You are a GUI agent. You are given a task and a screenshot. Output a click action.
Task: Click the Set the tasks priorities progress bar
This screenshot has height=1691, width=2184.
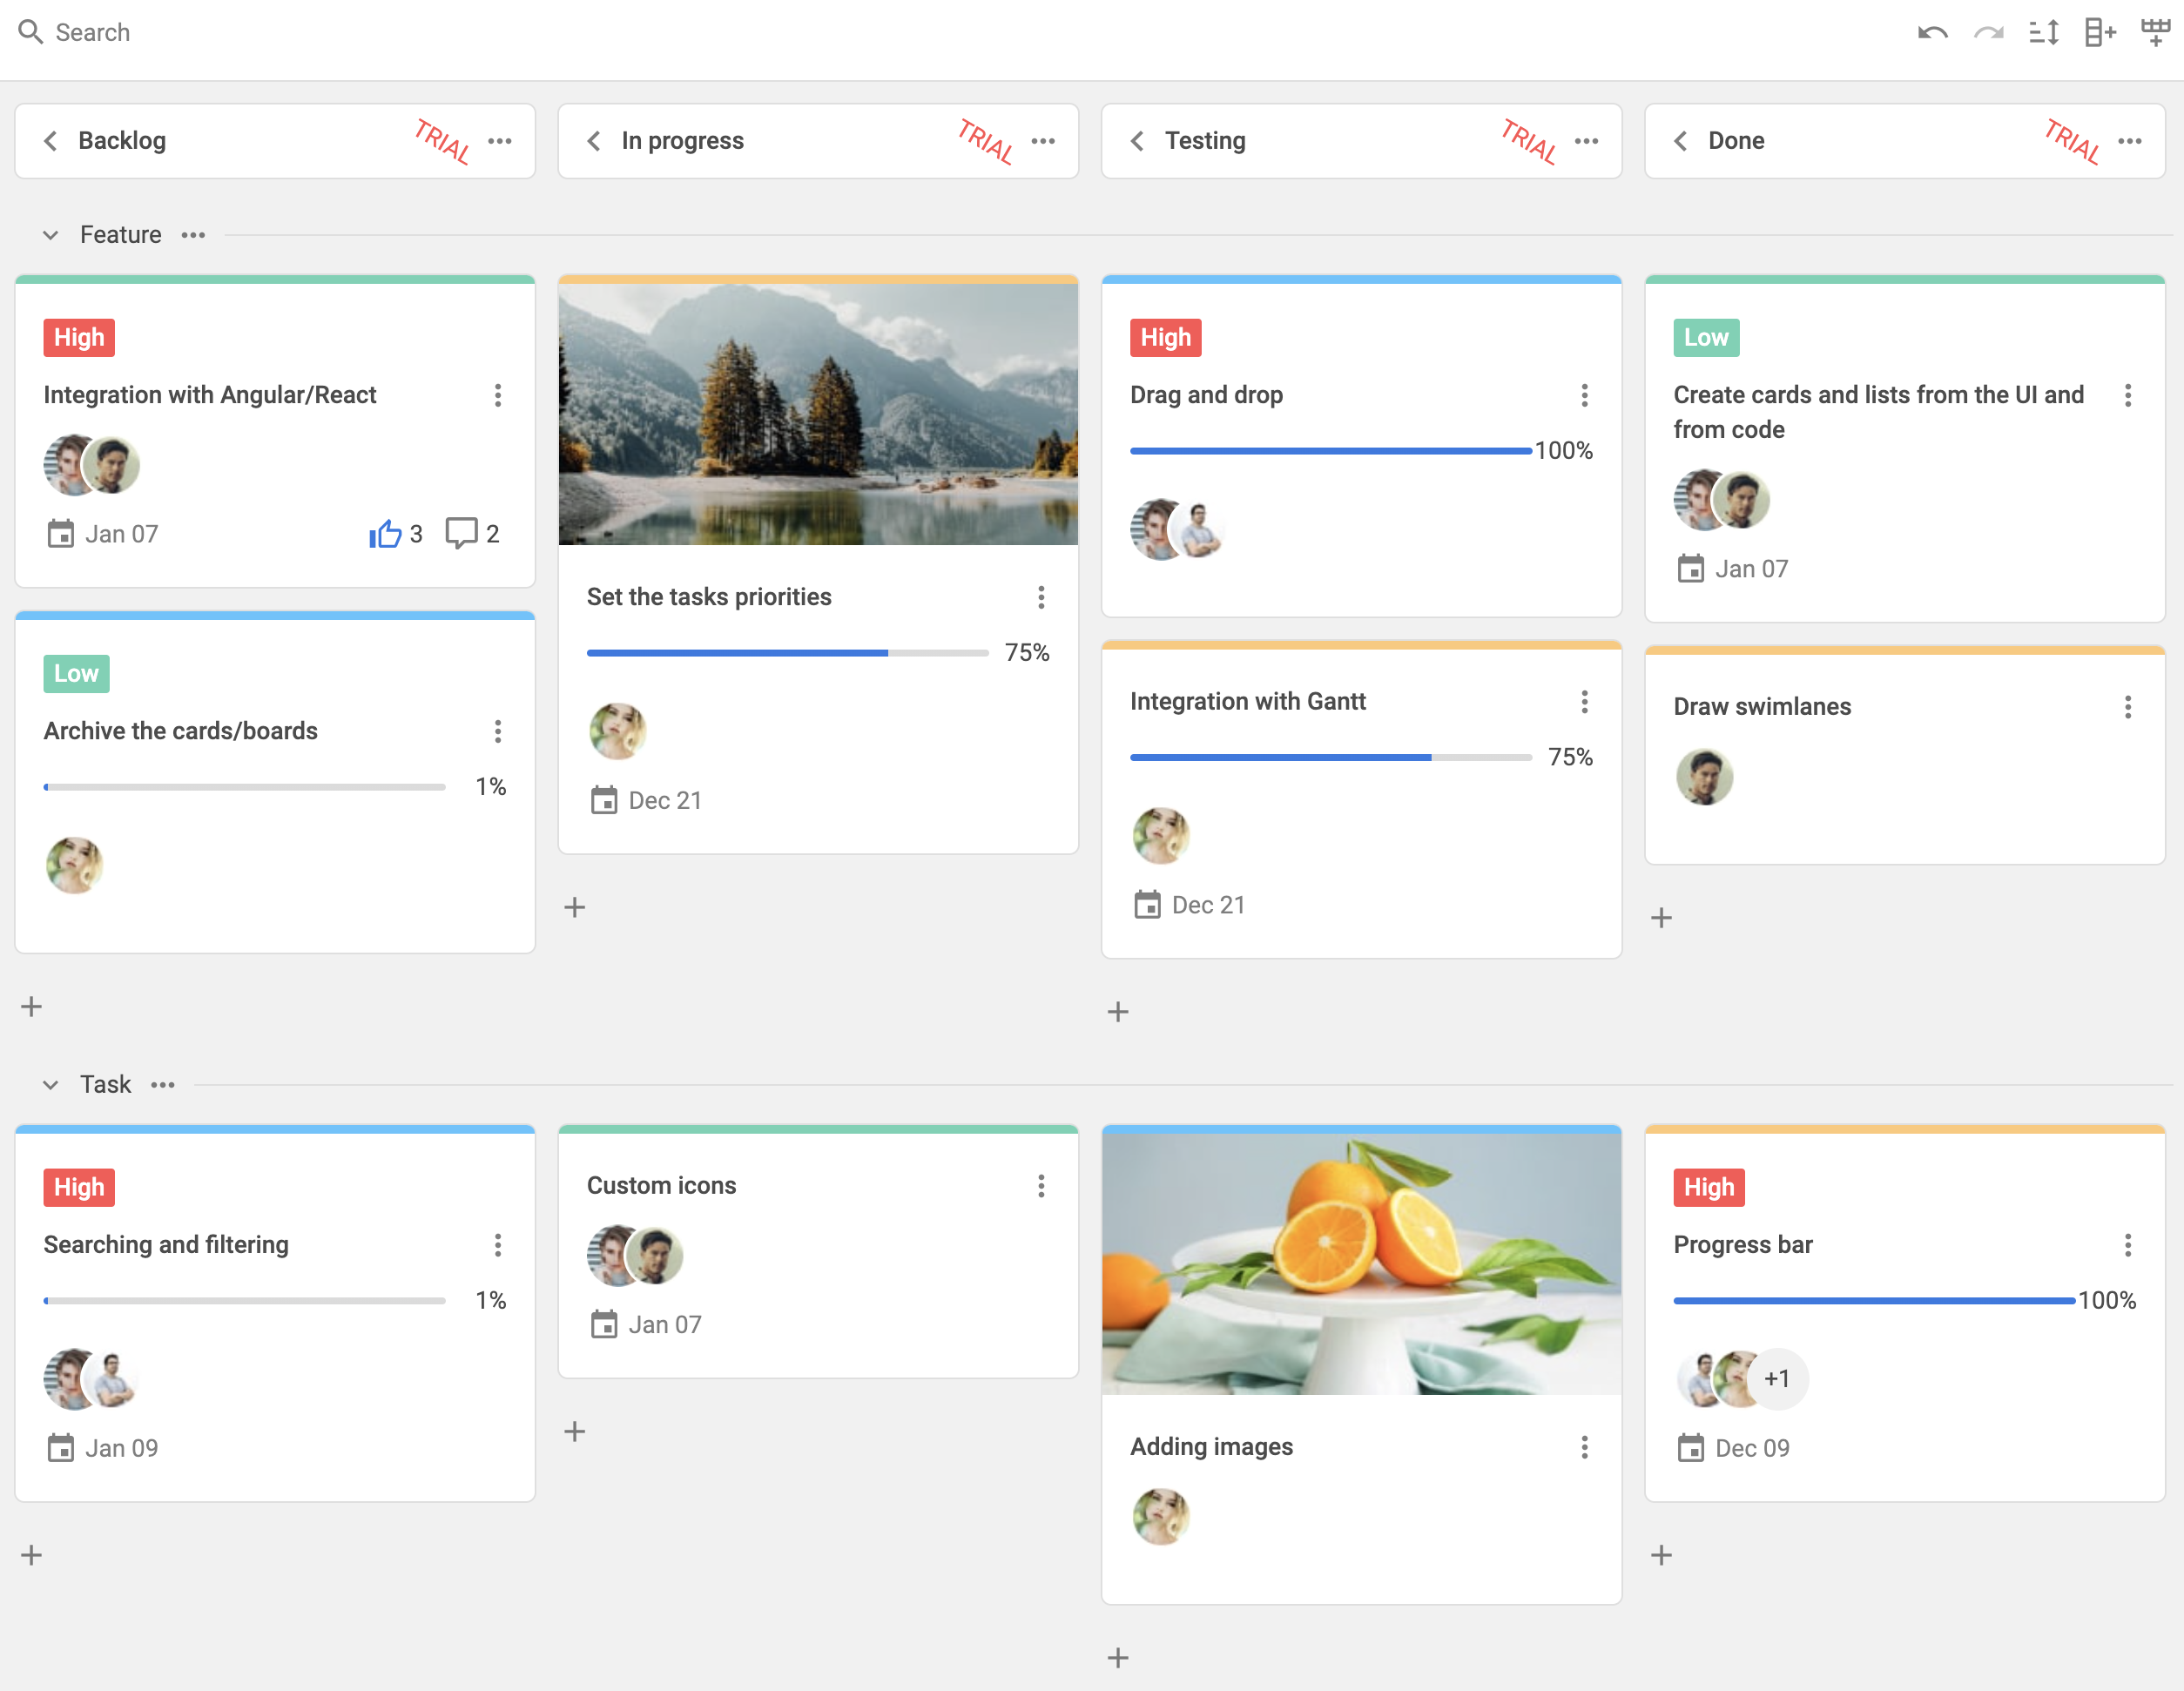787,653
